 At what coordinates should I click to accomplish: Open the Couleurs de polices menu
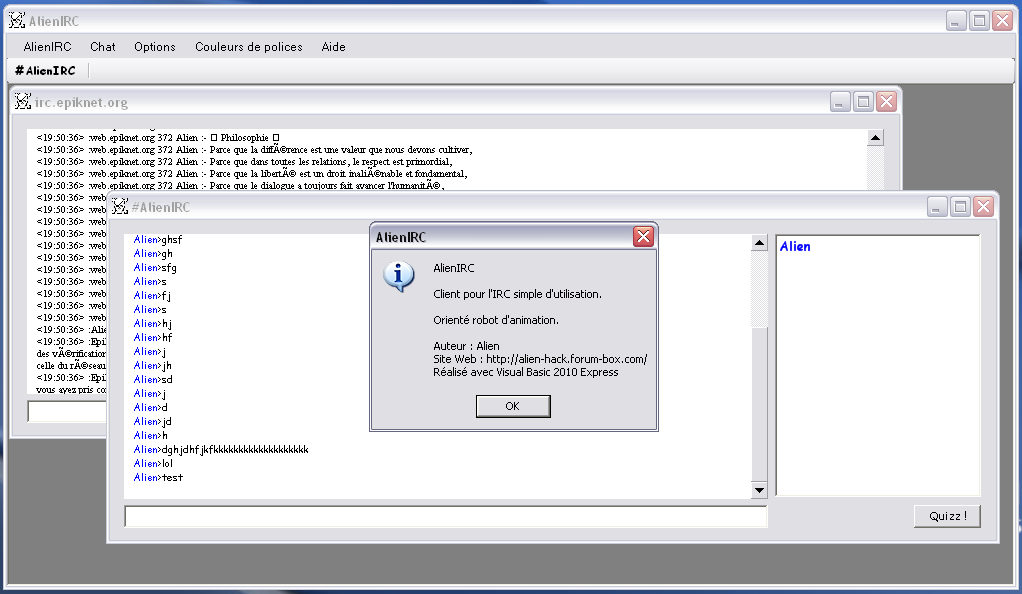(249, 47)
